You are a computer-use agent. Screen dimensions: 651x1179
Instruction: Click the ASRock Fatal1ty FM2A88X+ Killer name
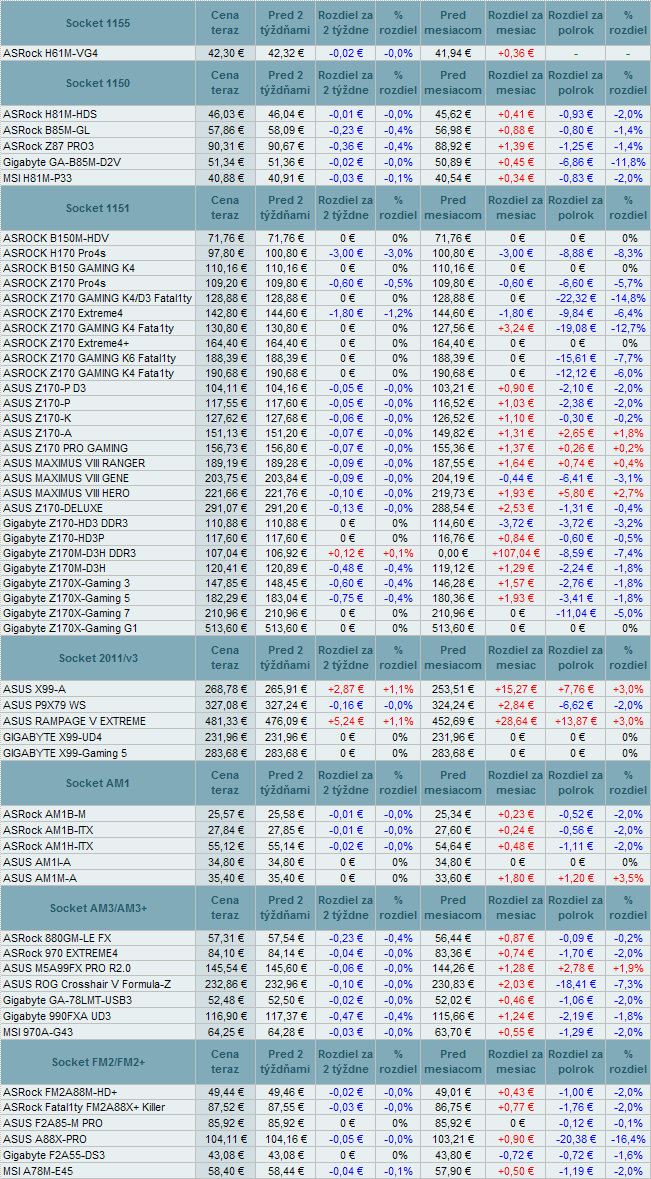tap(83, 1108)
